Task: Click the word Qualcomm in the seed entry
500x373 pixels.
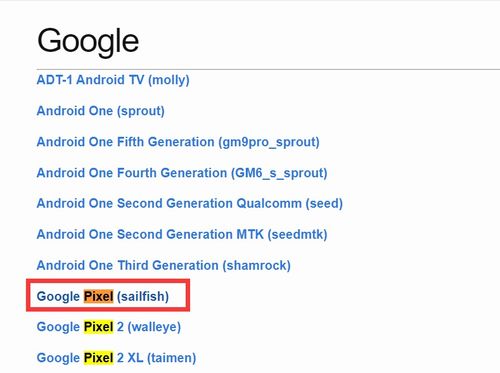Action: [x=269, y=203]
